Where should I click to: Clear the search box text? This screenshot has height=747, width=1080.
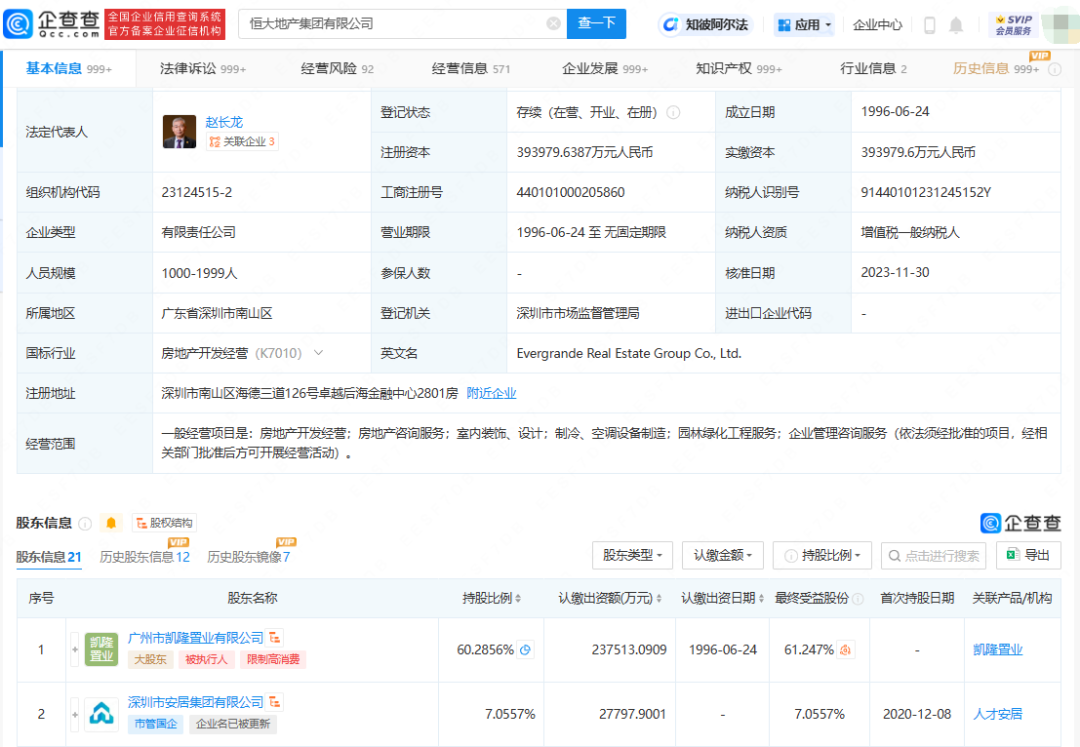click(553, 23)
